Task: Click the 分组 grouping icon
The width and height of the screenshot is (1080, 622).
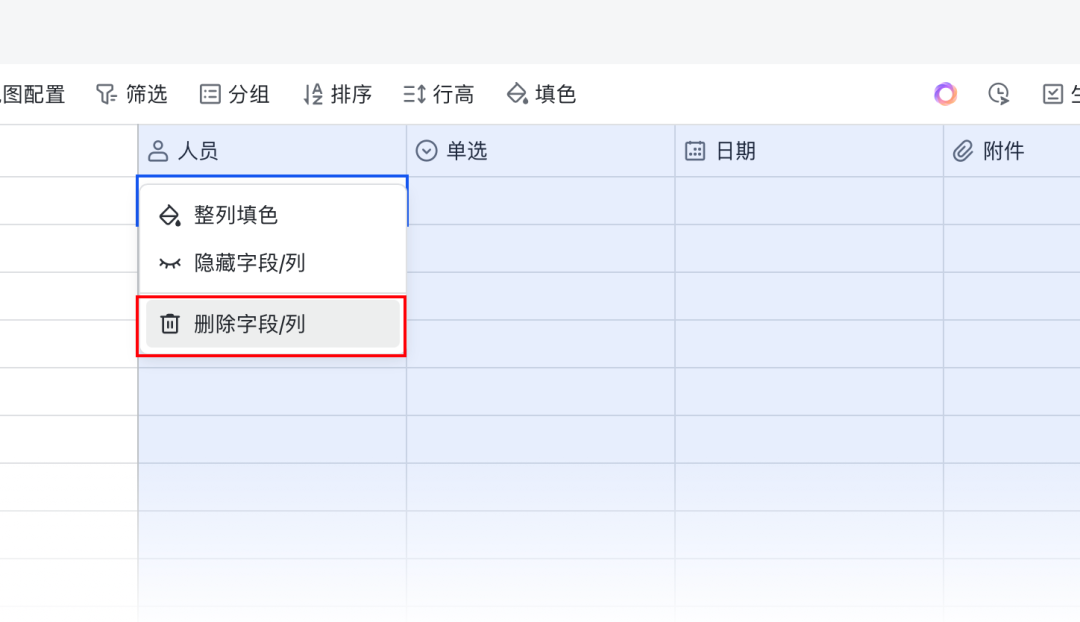Action: (x=210, y=93)
